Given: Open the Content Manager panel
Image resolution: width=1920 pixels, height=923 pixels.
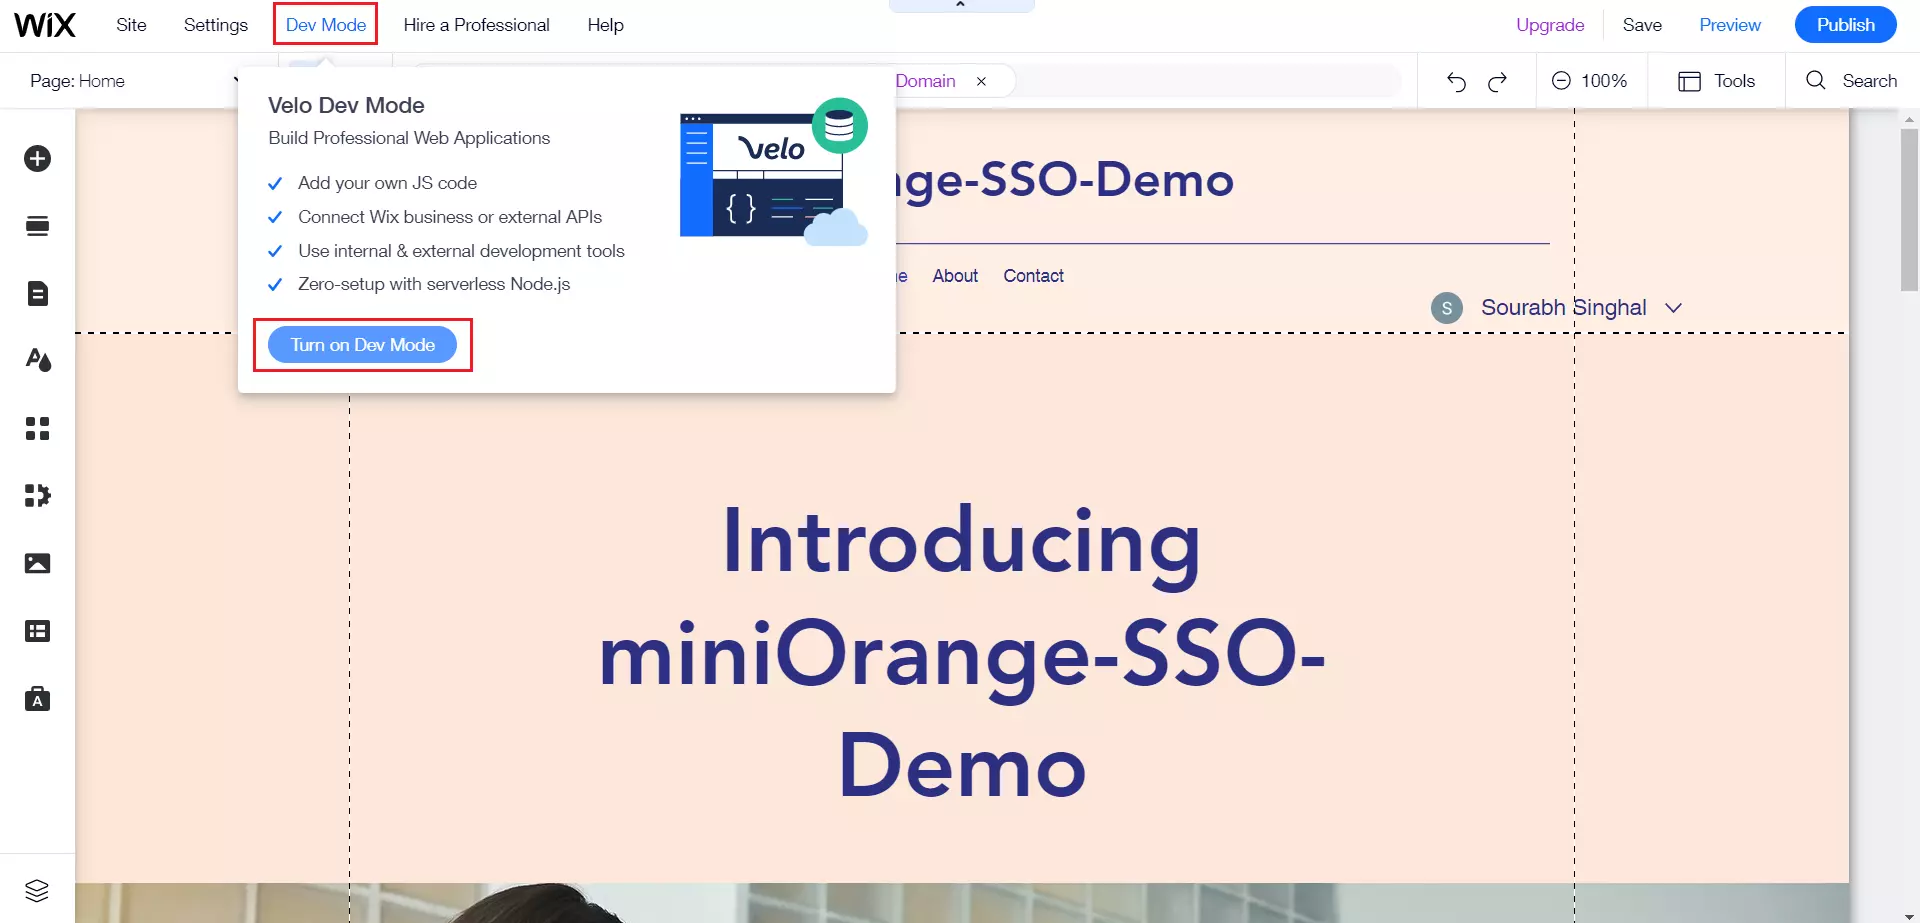Looking at the screenshot, I should [x=38, y=631].
